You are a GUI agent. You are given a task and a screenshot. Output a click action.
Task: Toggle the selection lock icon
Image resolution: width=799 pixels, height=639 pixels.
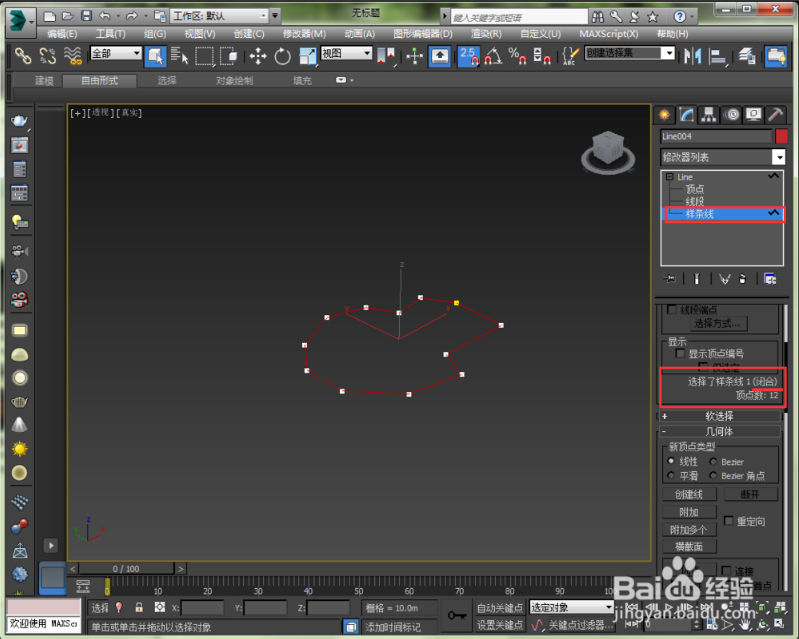139,607
